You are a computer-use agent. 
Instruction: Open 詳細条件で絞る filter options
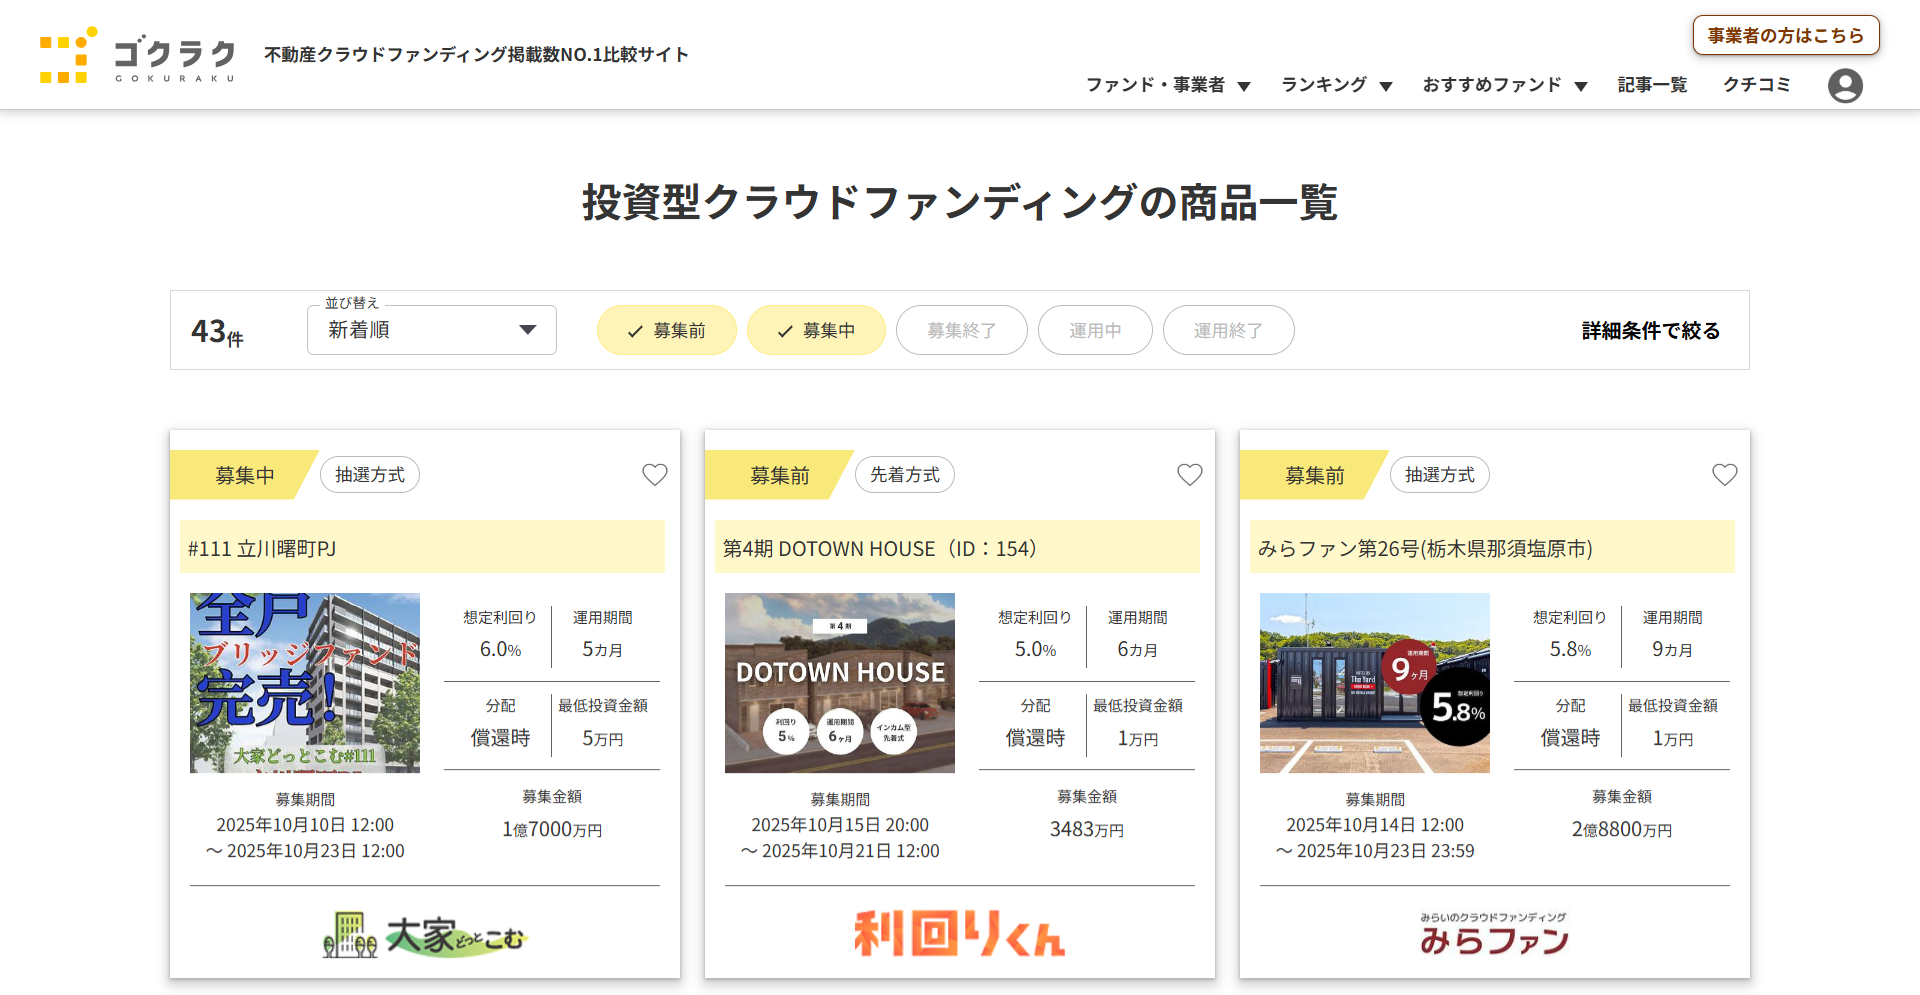(1650, 331)
